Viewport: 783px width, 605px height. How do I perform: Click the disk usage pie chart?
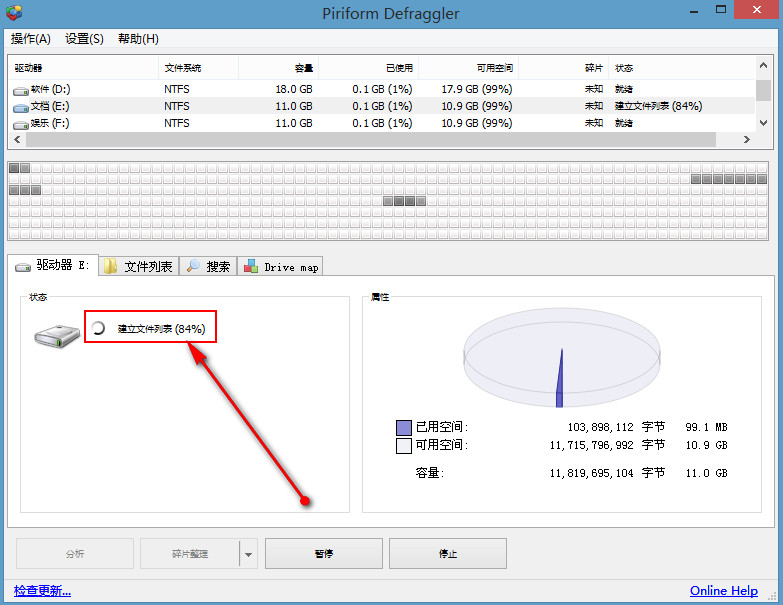pyautogui.click(x=562, y=358)
